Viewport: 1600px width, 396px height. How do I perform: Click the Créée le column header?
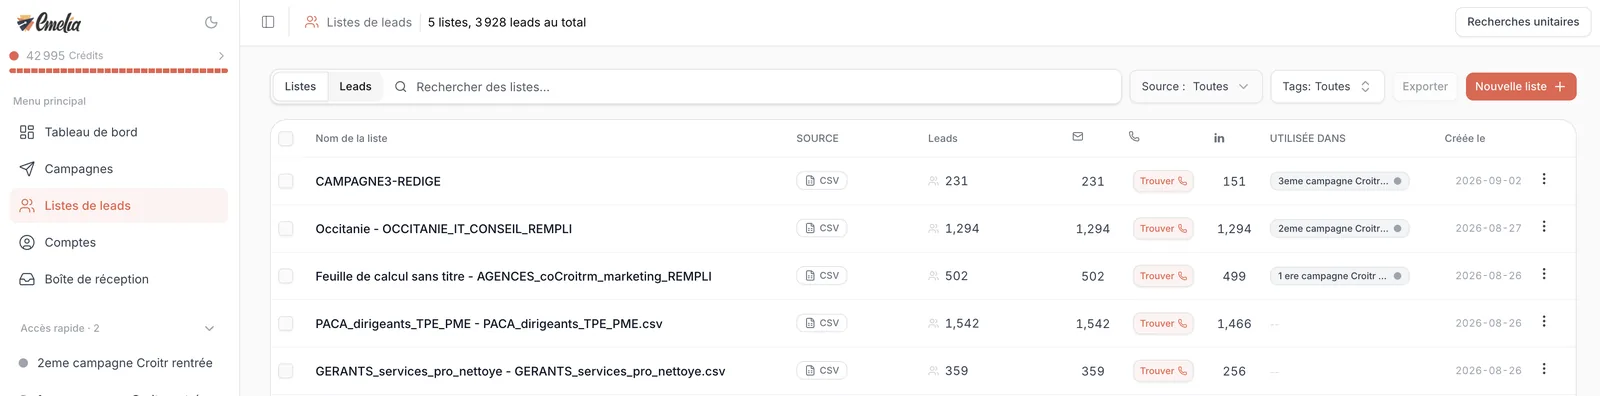[1465, 139]
